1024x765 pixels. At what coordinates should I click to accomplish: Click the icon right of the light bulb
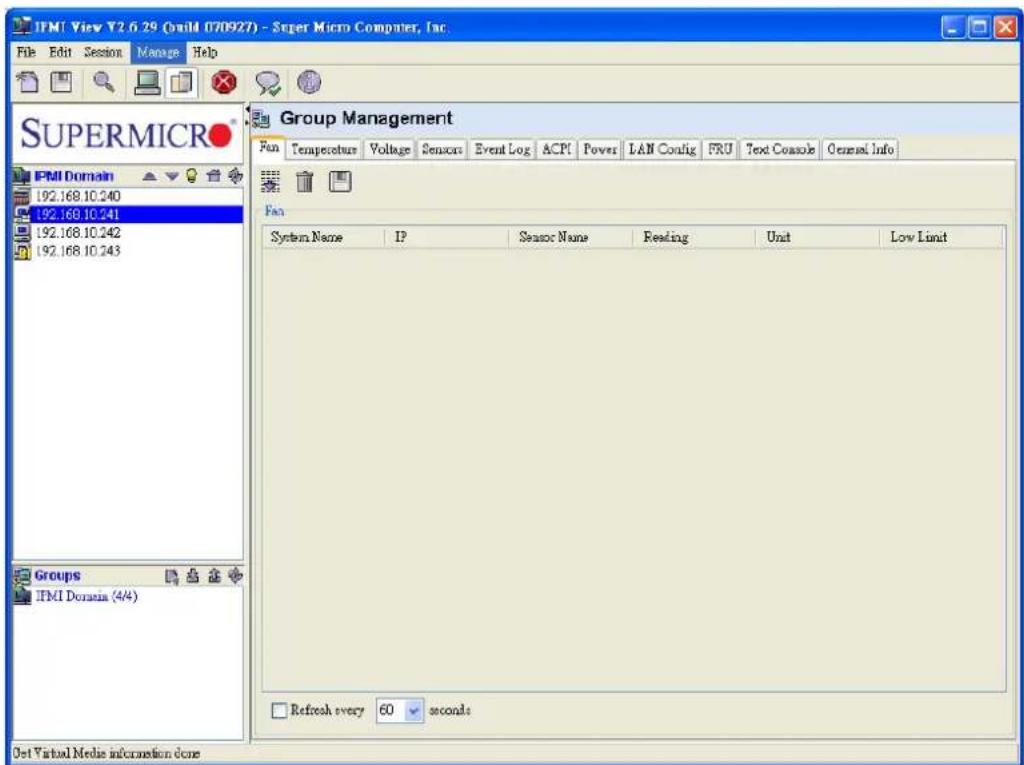(x=214, y=175)
